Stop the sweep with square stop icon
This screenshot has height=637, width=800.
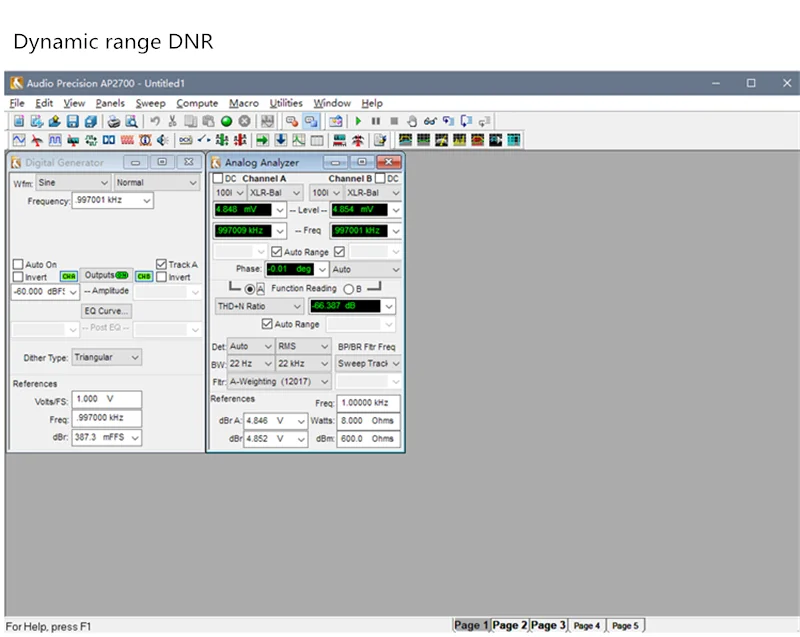pos(394,121)
